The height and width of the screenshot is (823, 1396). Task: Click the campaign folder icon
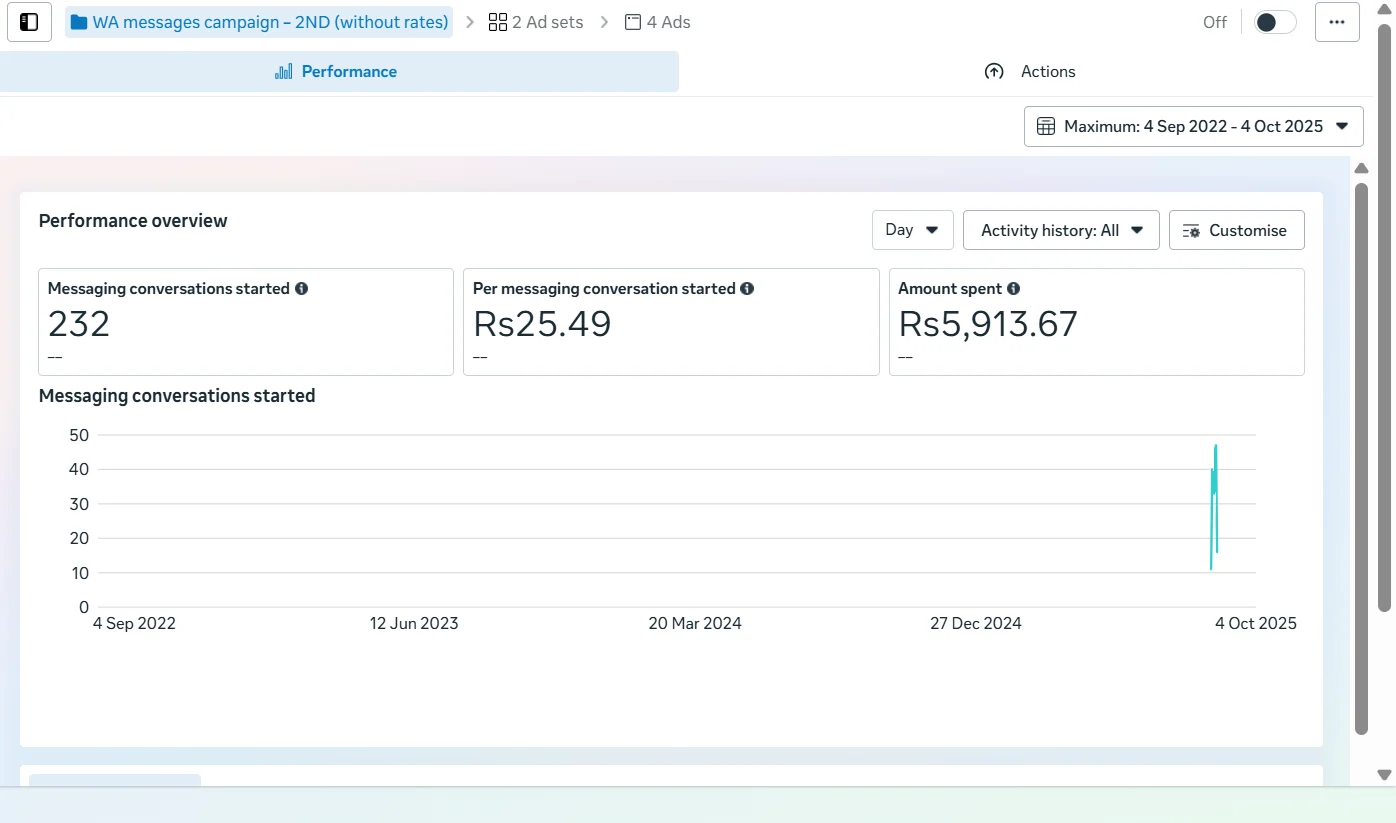click(x=79, y=22)
